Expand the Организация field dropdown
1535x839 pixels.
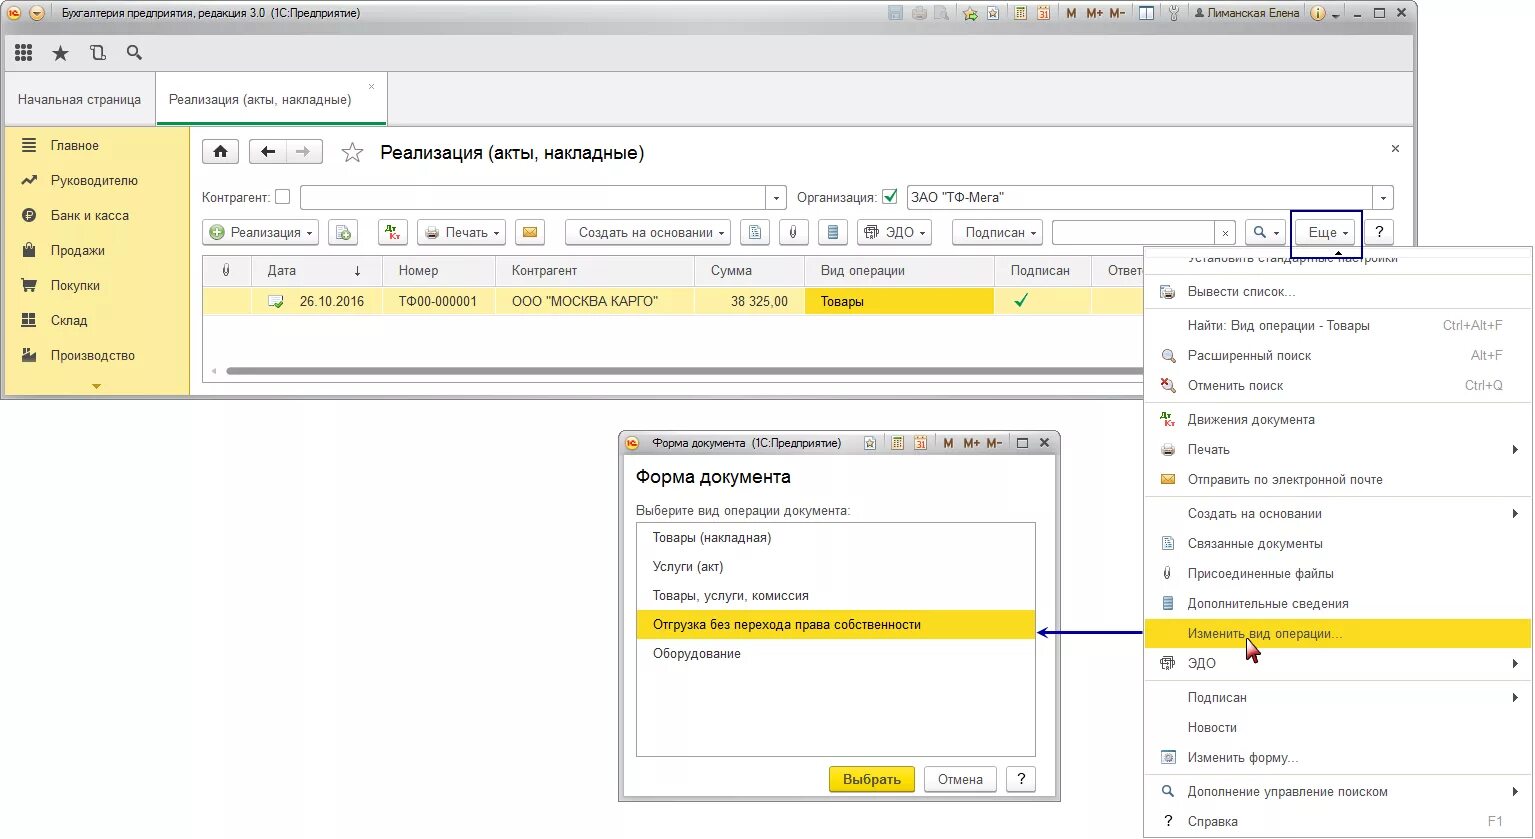coord(1383,197)
